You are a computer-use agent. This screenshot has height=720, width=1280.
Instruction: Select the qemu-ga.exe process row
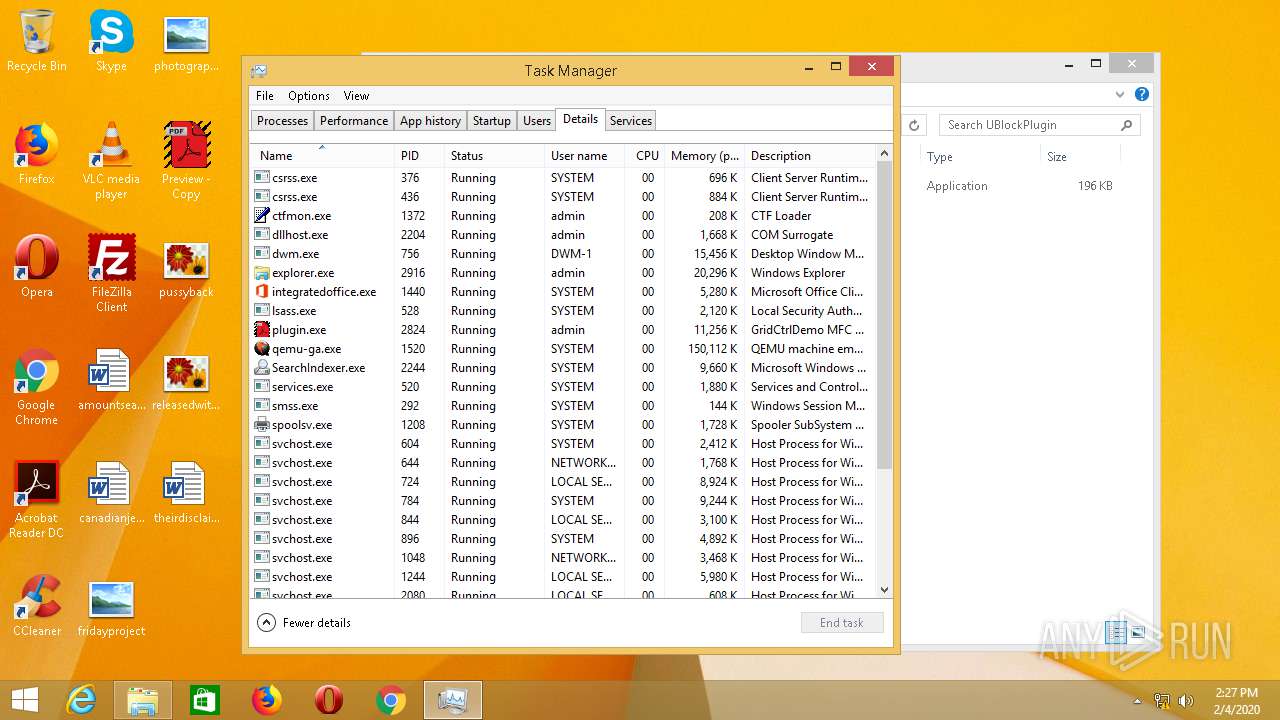(562, 349)
